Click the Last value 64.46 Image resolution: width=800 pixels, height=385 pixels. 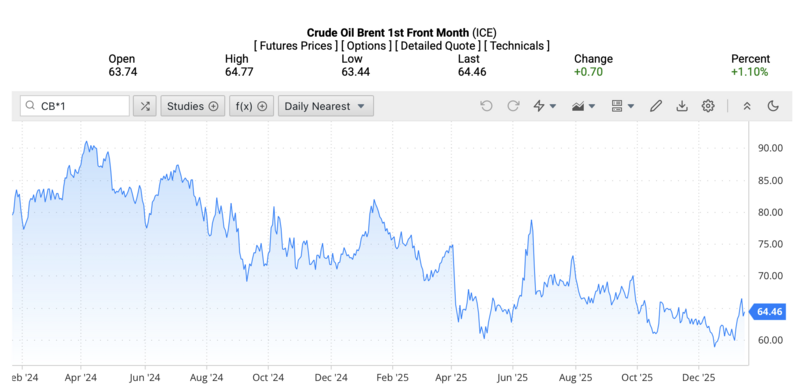tap(472, 72)
